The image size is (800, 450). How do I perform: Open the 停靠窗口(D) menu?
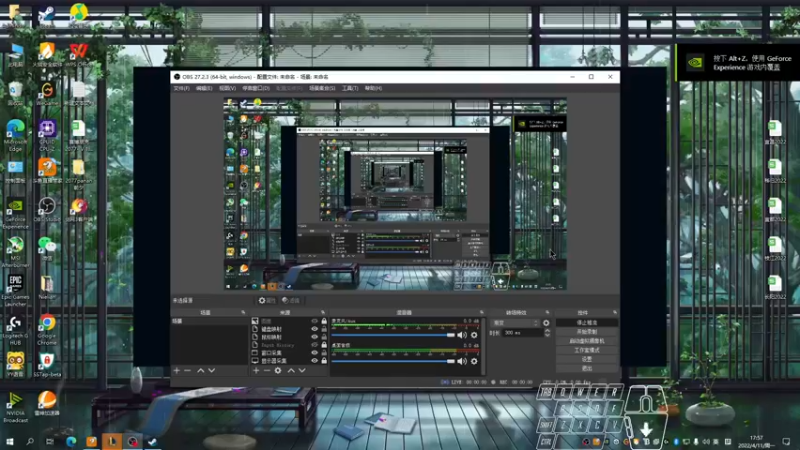tap(256, 88)
